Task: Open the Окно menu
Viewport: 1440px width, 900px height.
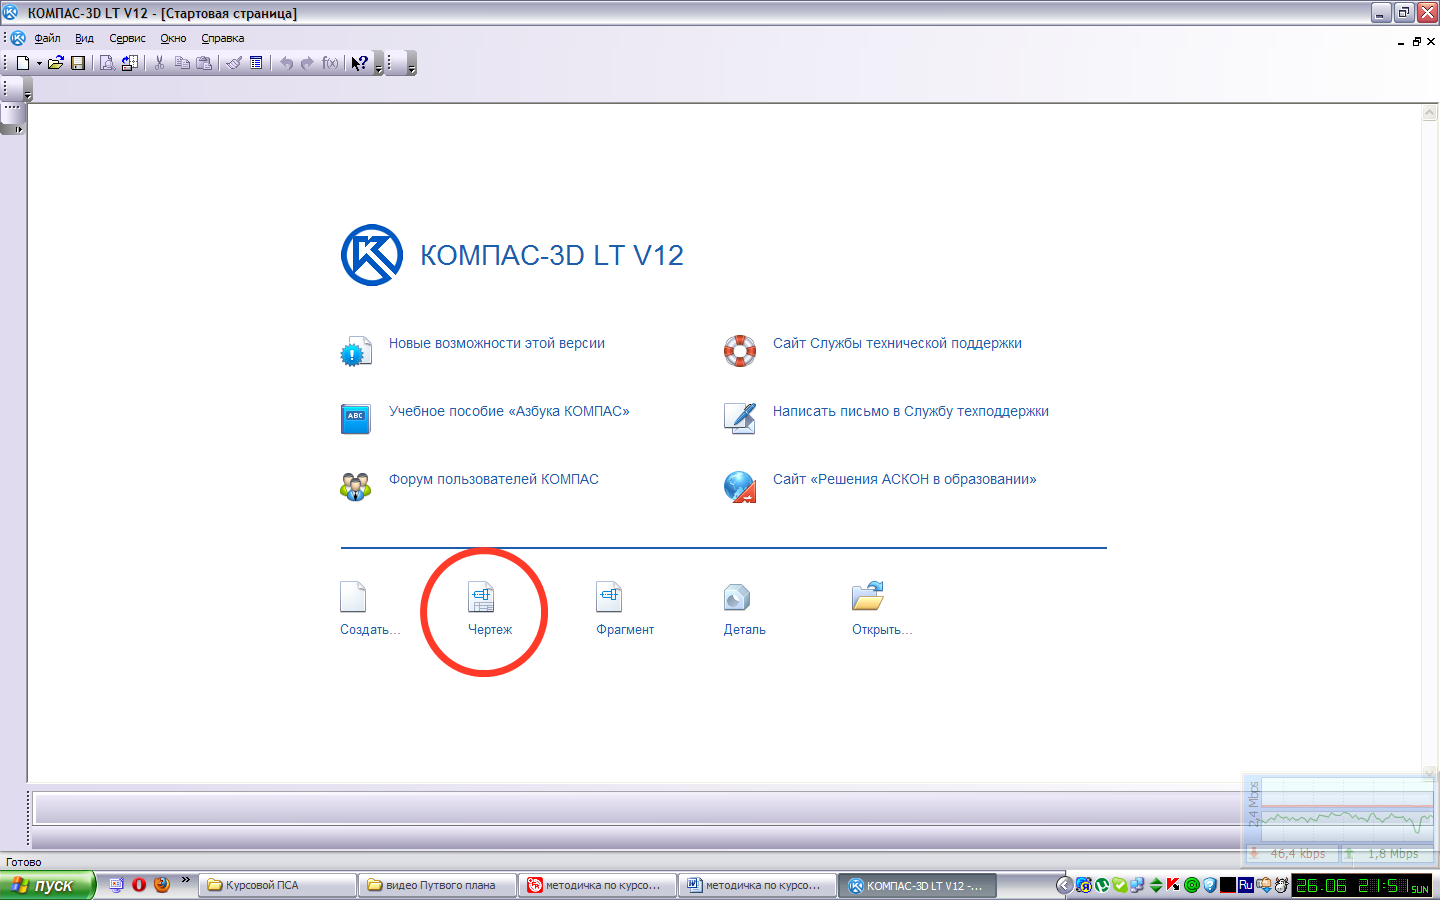Action: (173, 38)
